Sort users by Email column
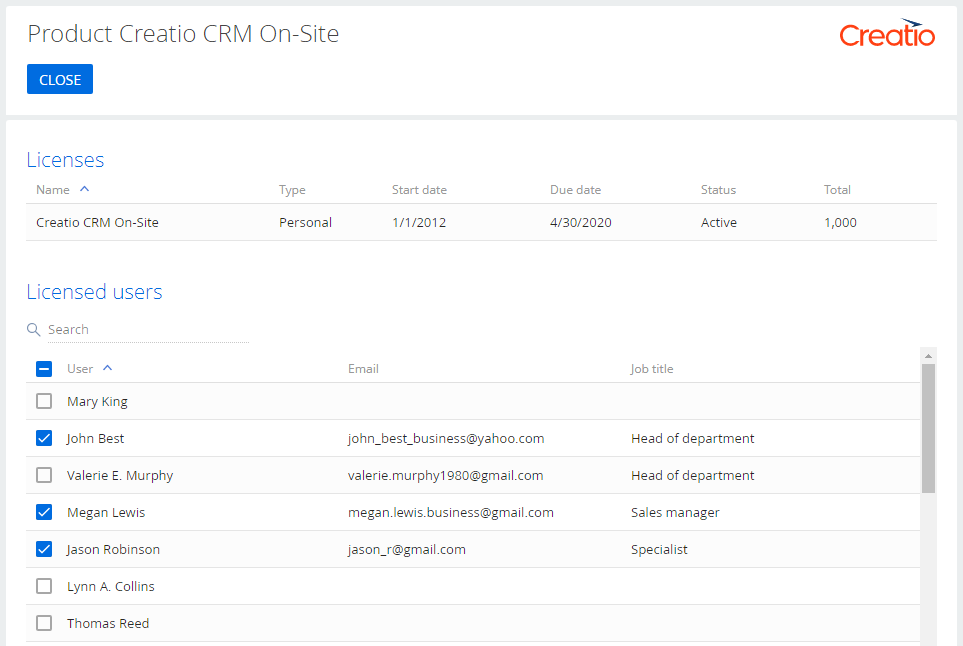Screen dimensions: 963x646 tap(363, 368)
